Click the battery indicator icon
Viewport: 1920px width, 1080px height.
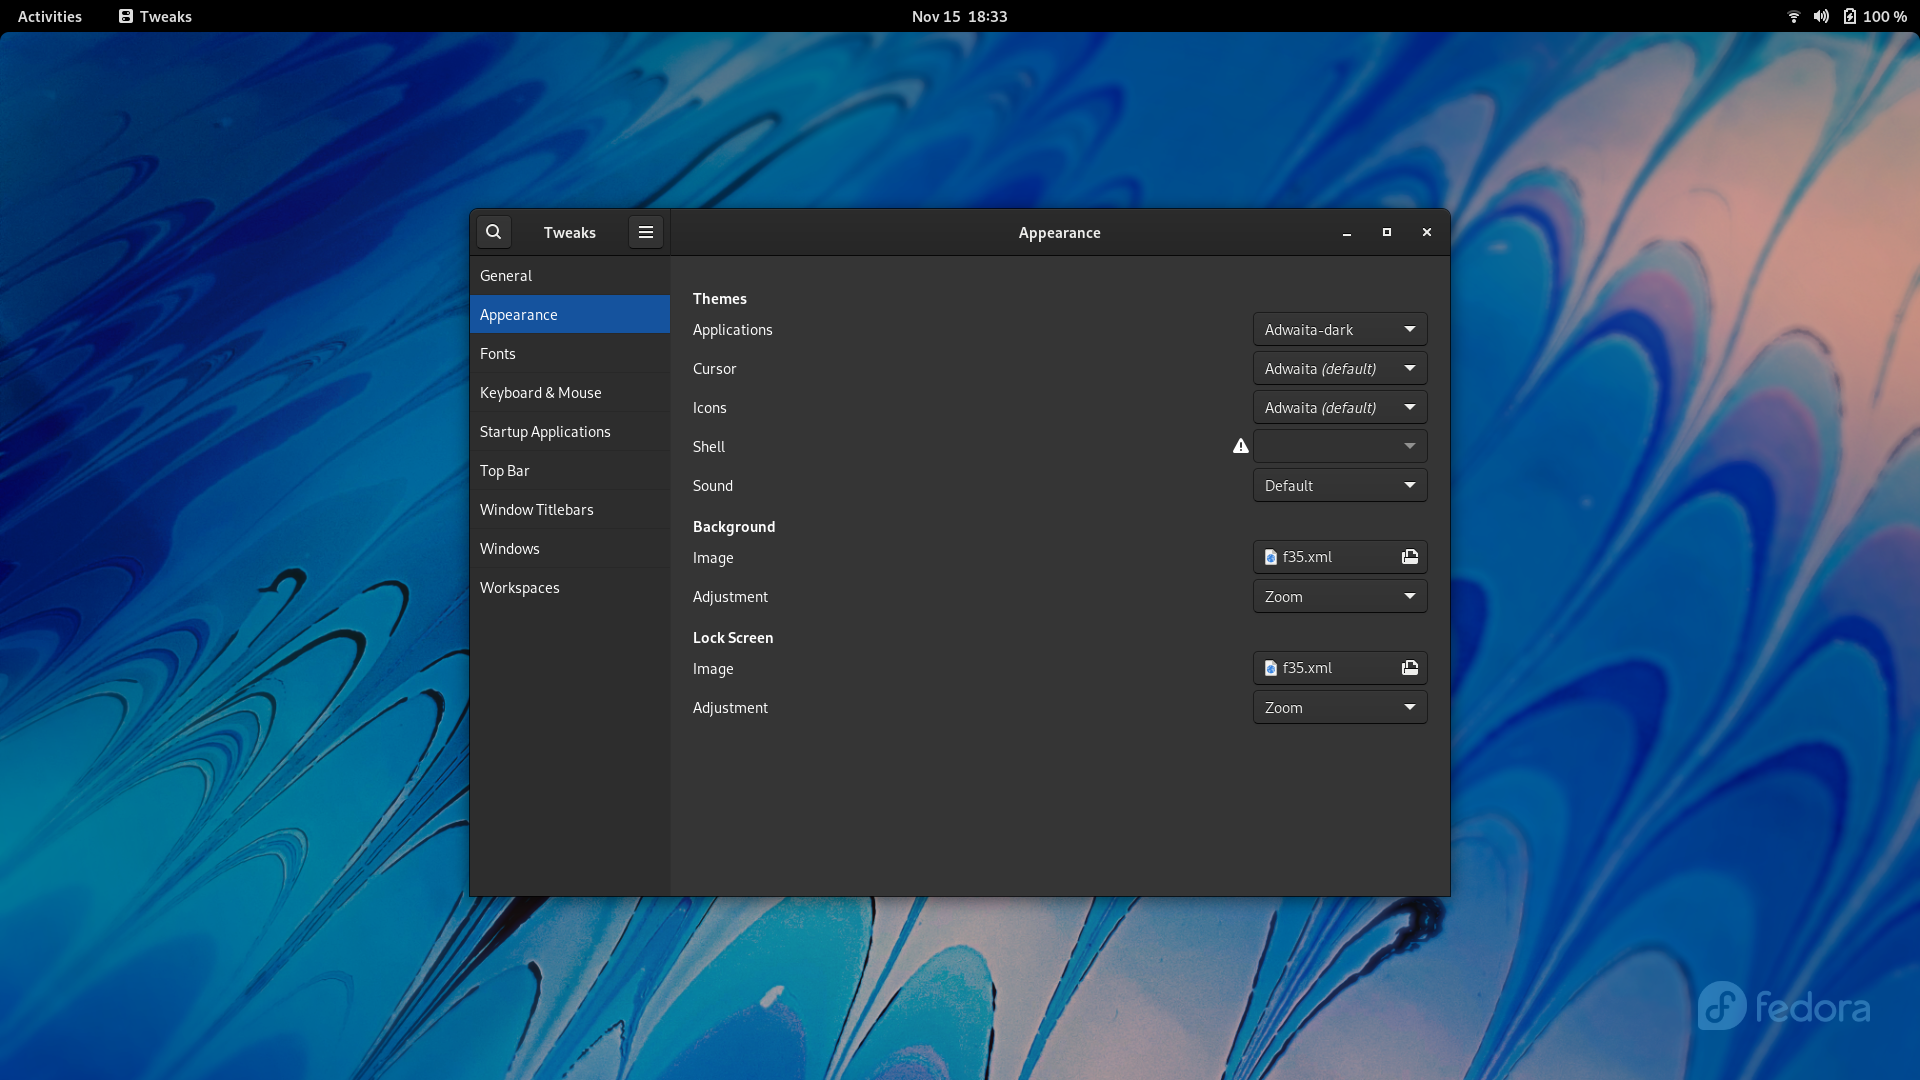pyautogui.click(x=1850, y=16)
